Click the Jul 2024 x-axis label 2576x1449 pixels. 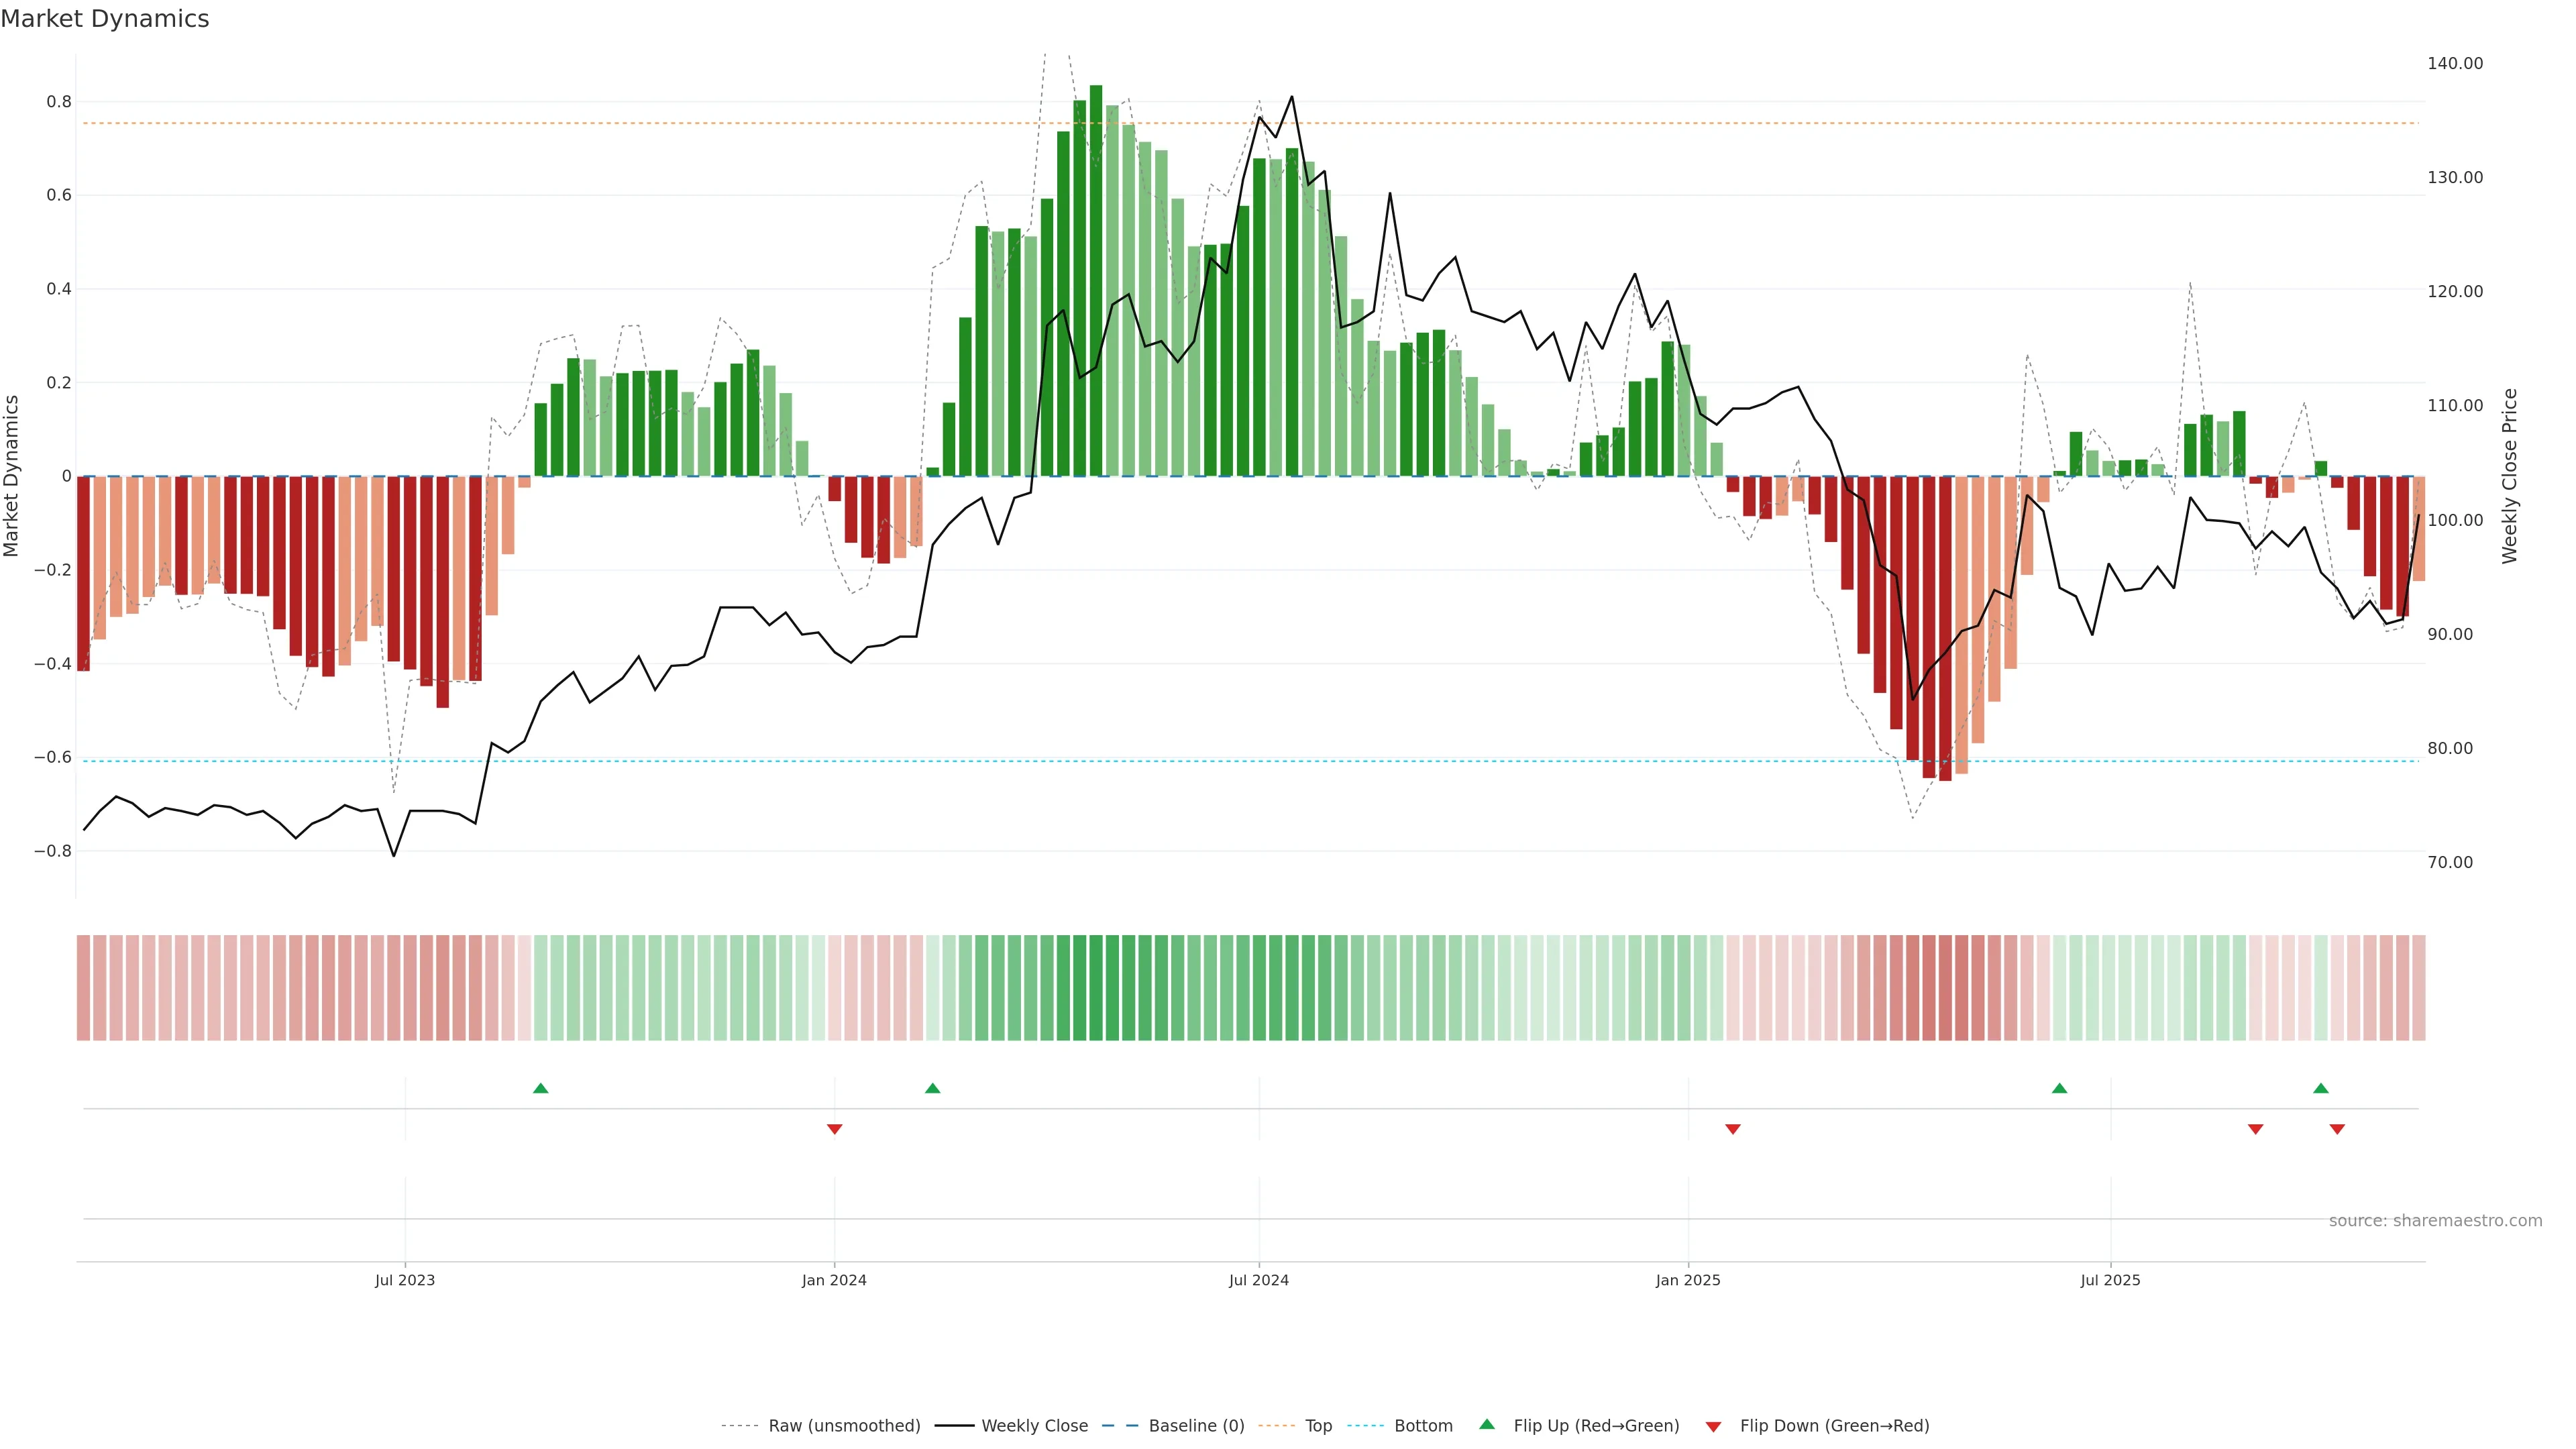point(1258,1280)
